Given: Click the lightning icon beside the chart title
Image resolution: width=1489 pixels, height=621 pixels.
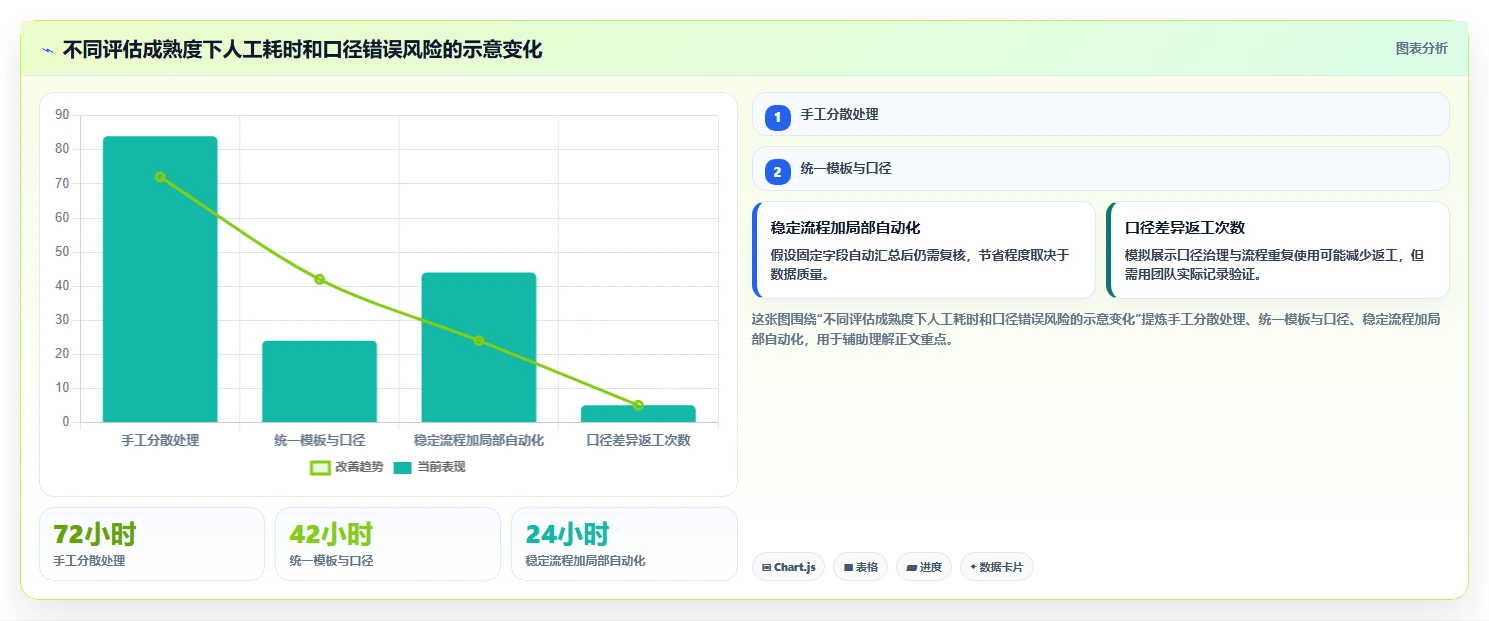Looking at the screenshot, I should click(x=48, y=50).
